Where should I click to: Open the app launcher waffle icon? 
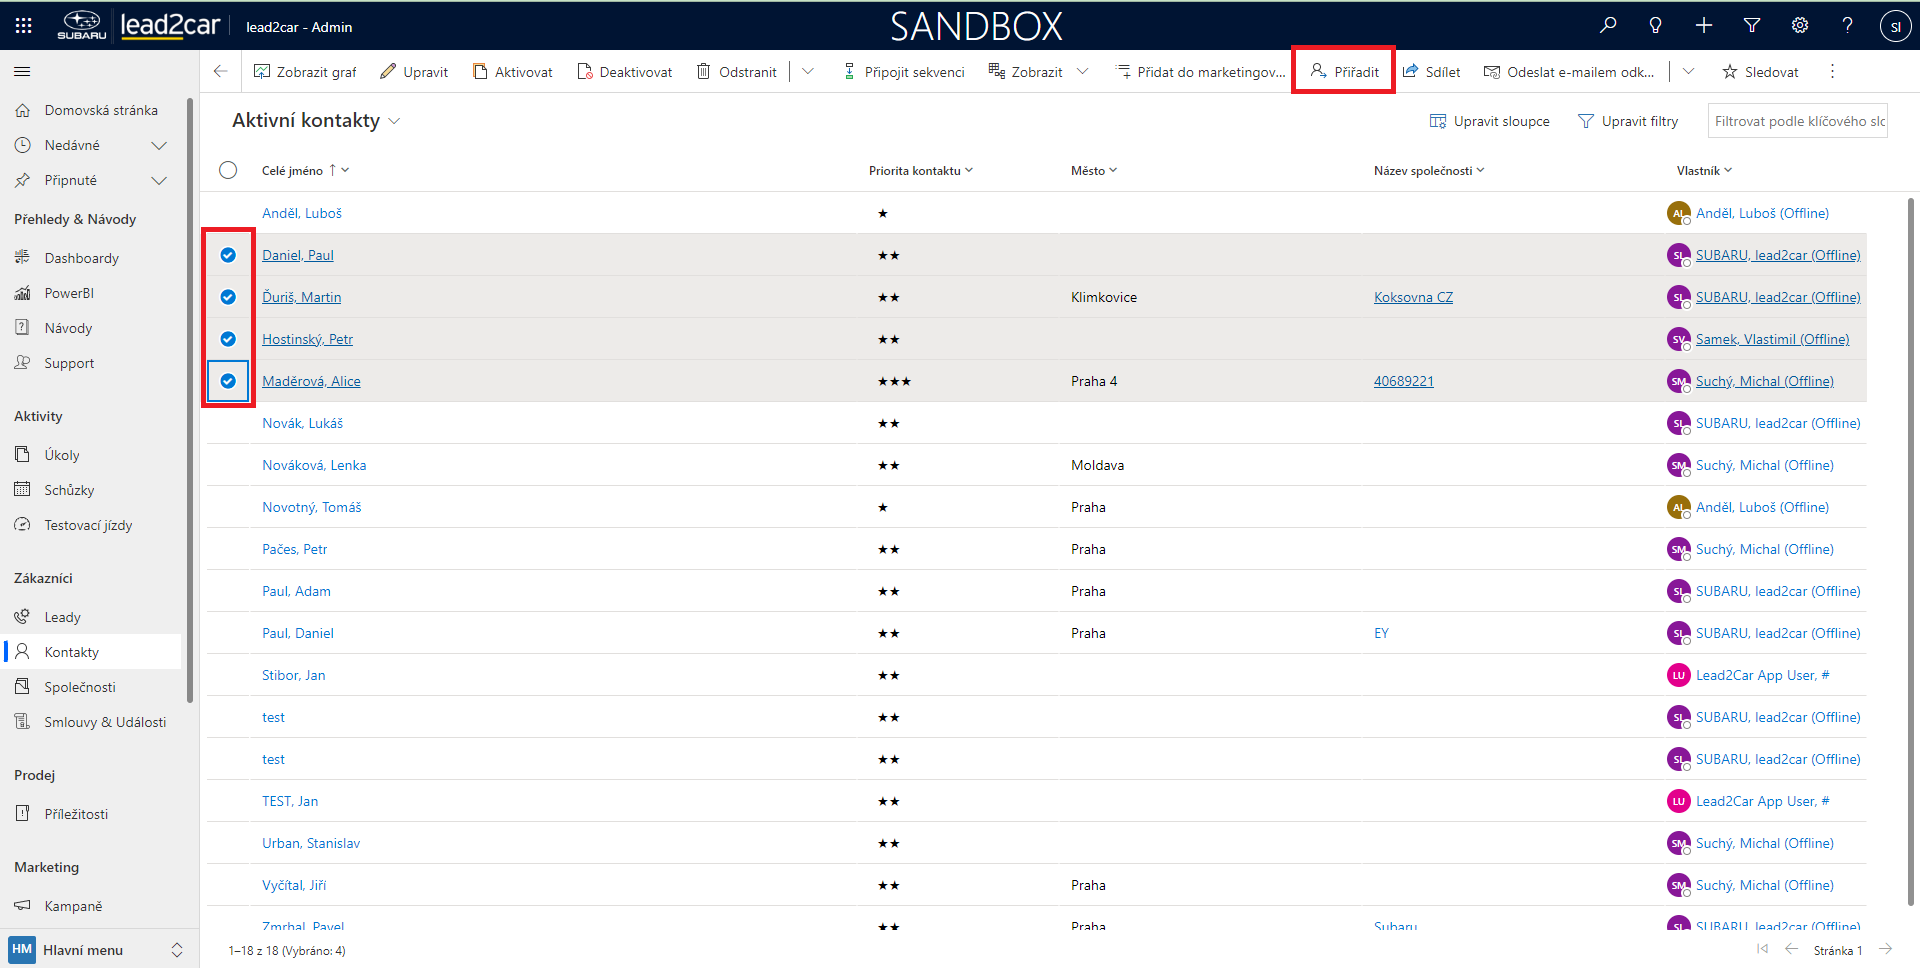(x=24, y=26)
